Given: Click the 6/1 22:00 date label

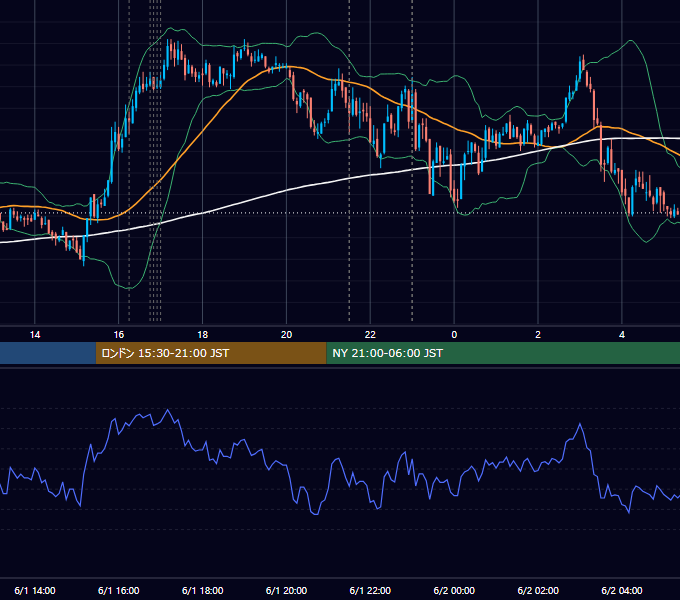Looking at the screenshot, I should point(370,590).
